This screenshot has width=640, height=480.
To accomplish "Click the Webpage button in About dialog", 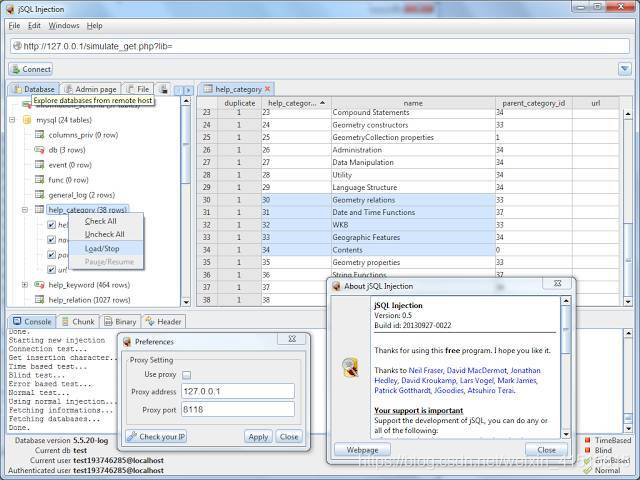I will [362, 450].
